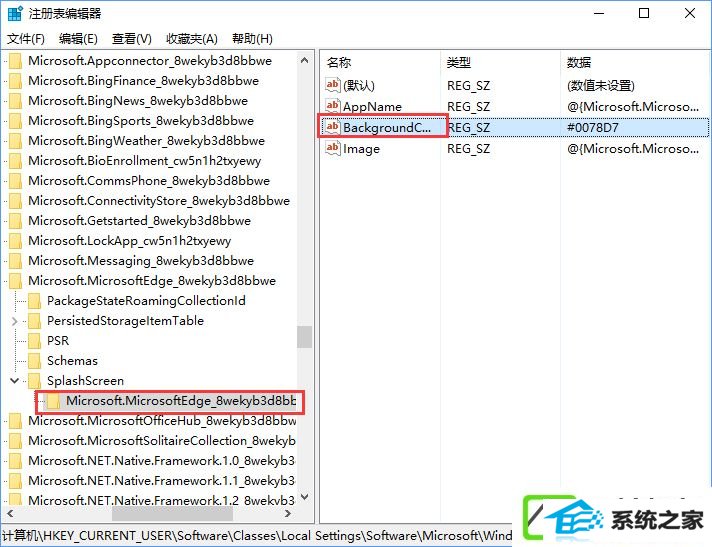The width and height of the screenshot is (712, 547).
Task: Select folder icon of PersistedStorageItemTable
Action: tap(35, 320)
